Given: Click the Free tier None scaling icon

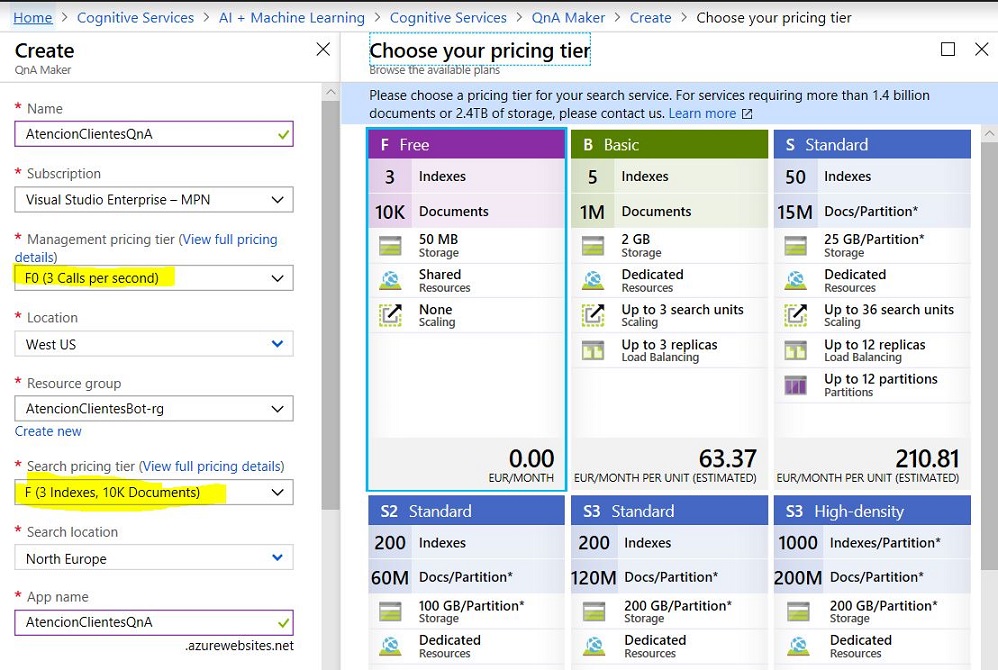Looking at the screenshot, I should [390, 315].
